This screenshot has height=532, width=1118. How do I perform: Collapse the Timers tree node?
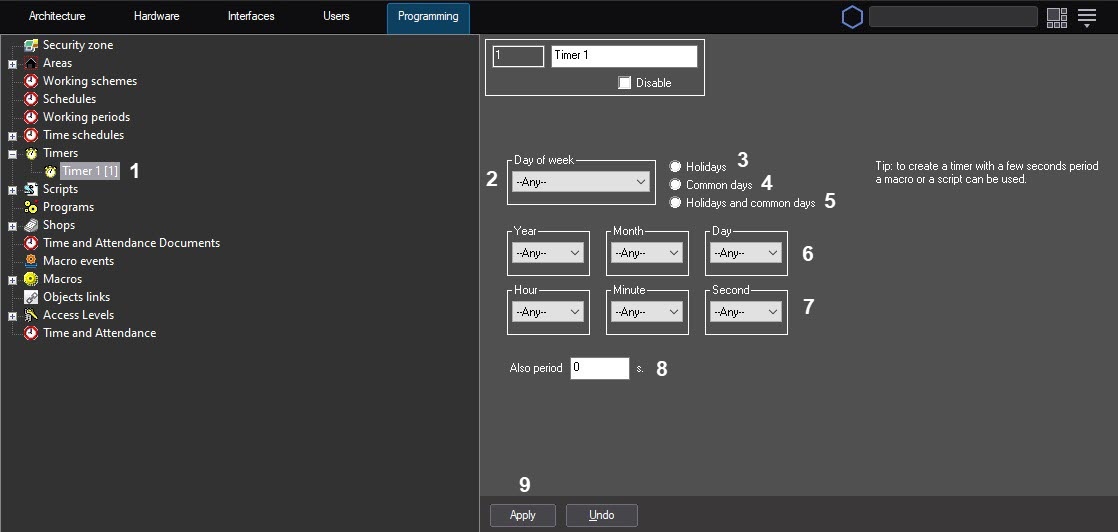[x=12, y=154]
